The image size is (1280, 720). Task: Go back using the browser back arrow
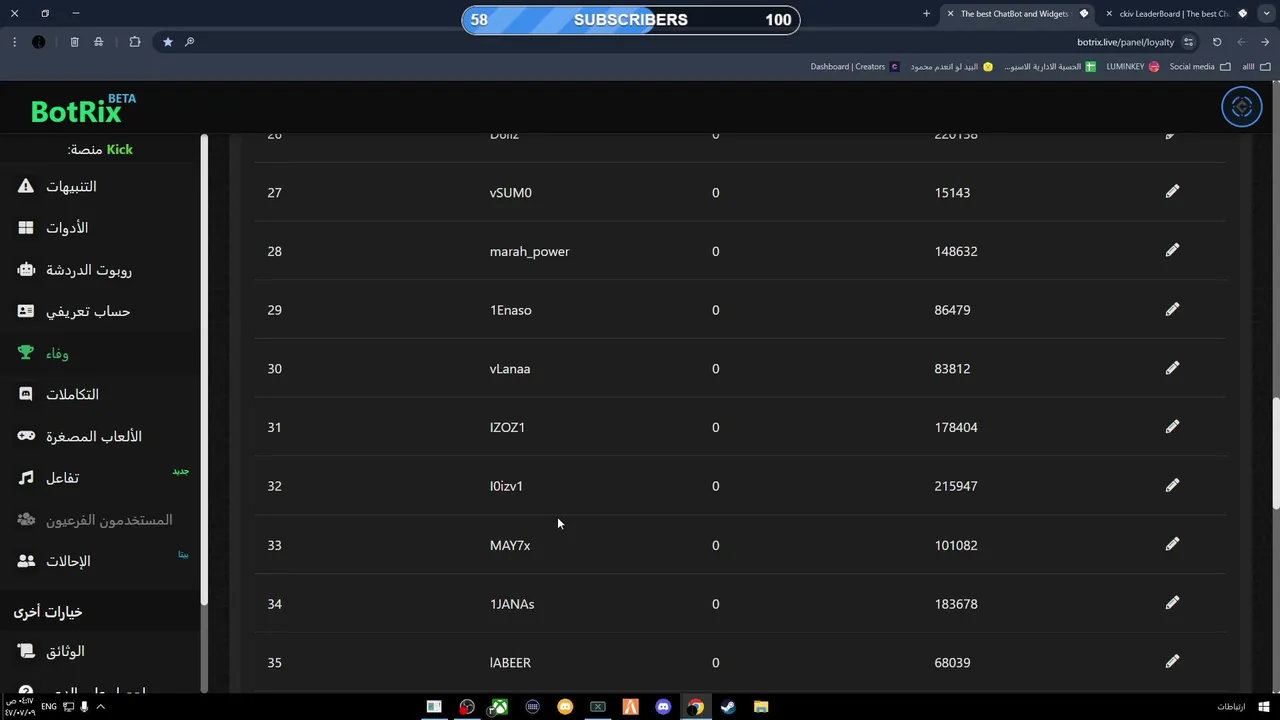(x=1265, y=42)
